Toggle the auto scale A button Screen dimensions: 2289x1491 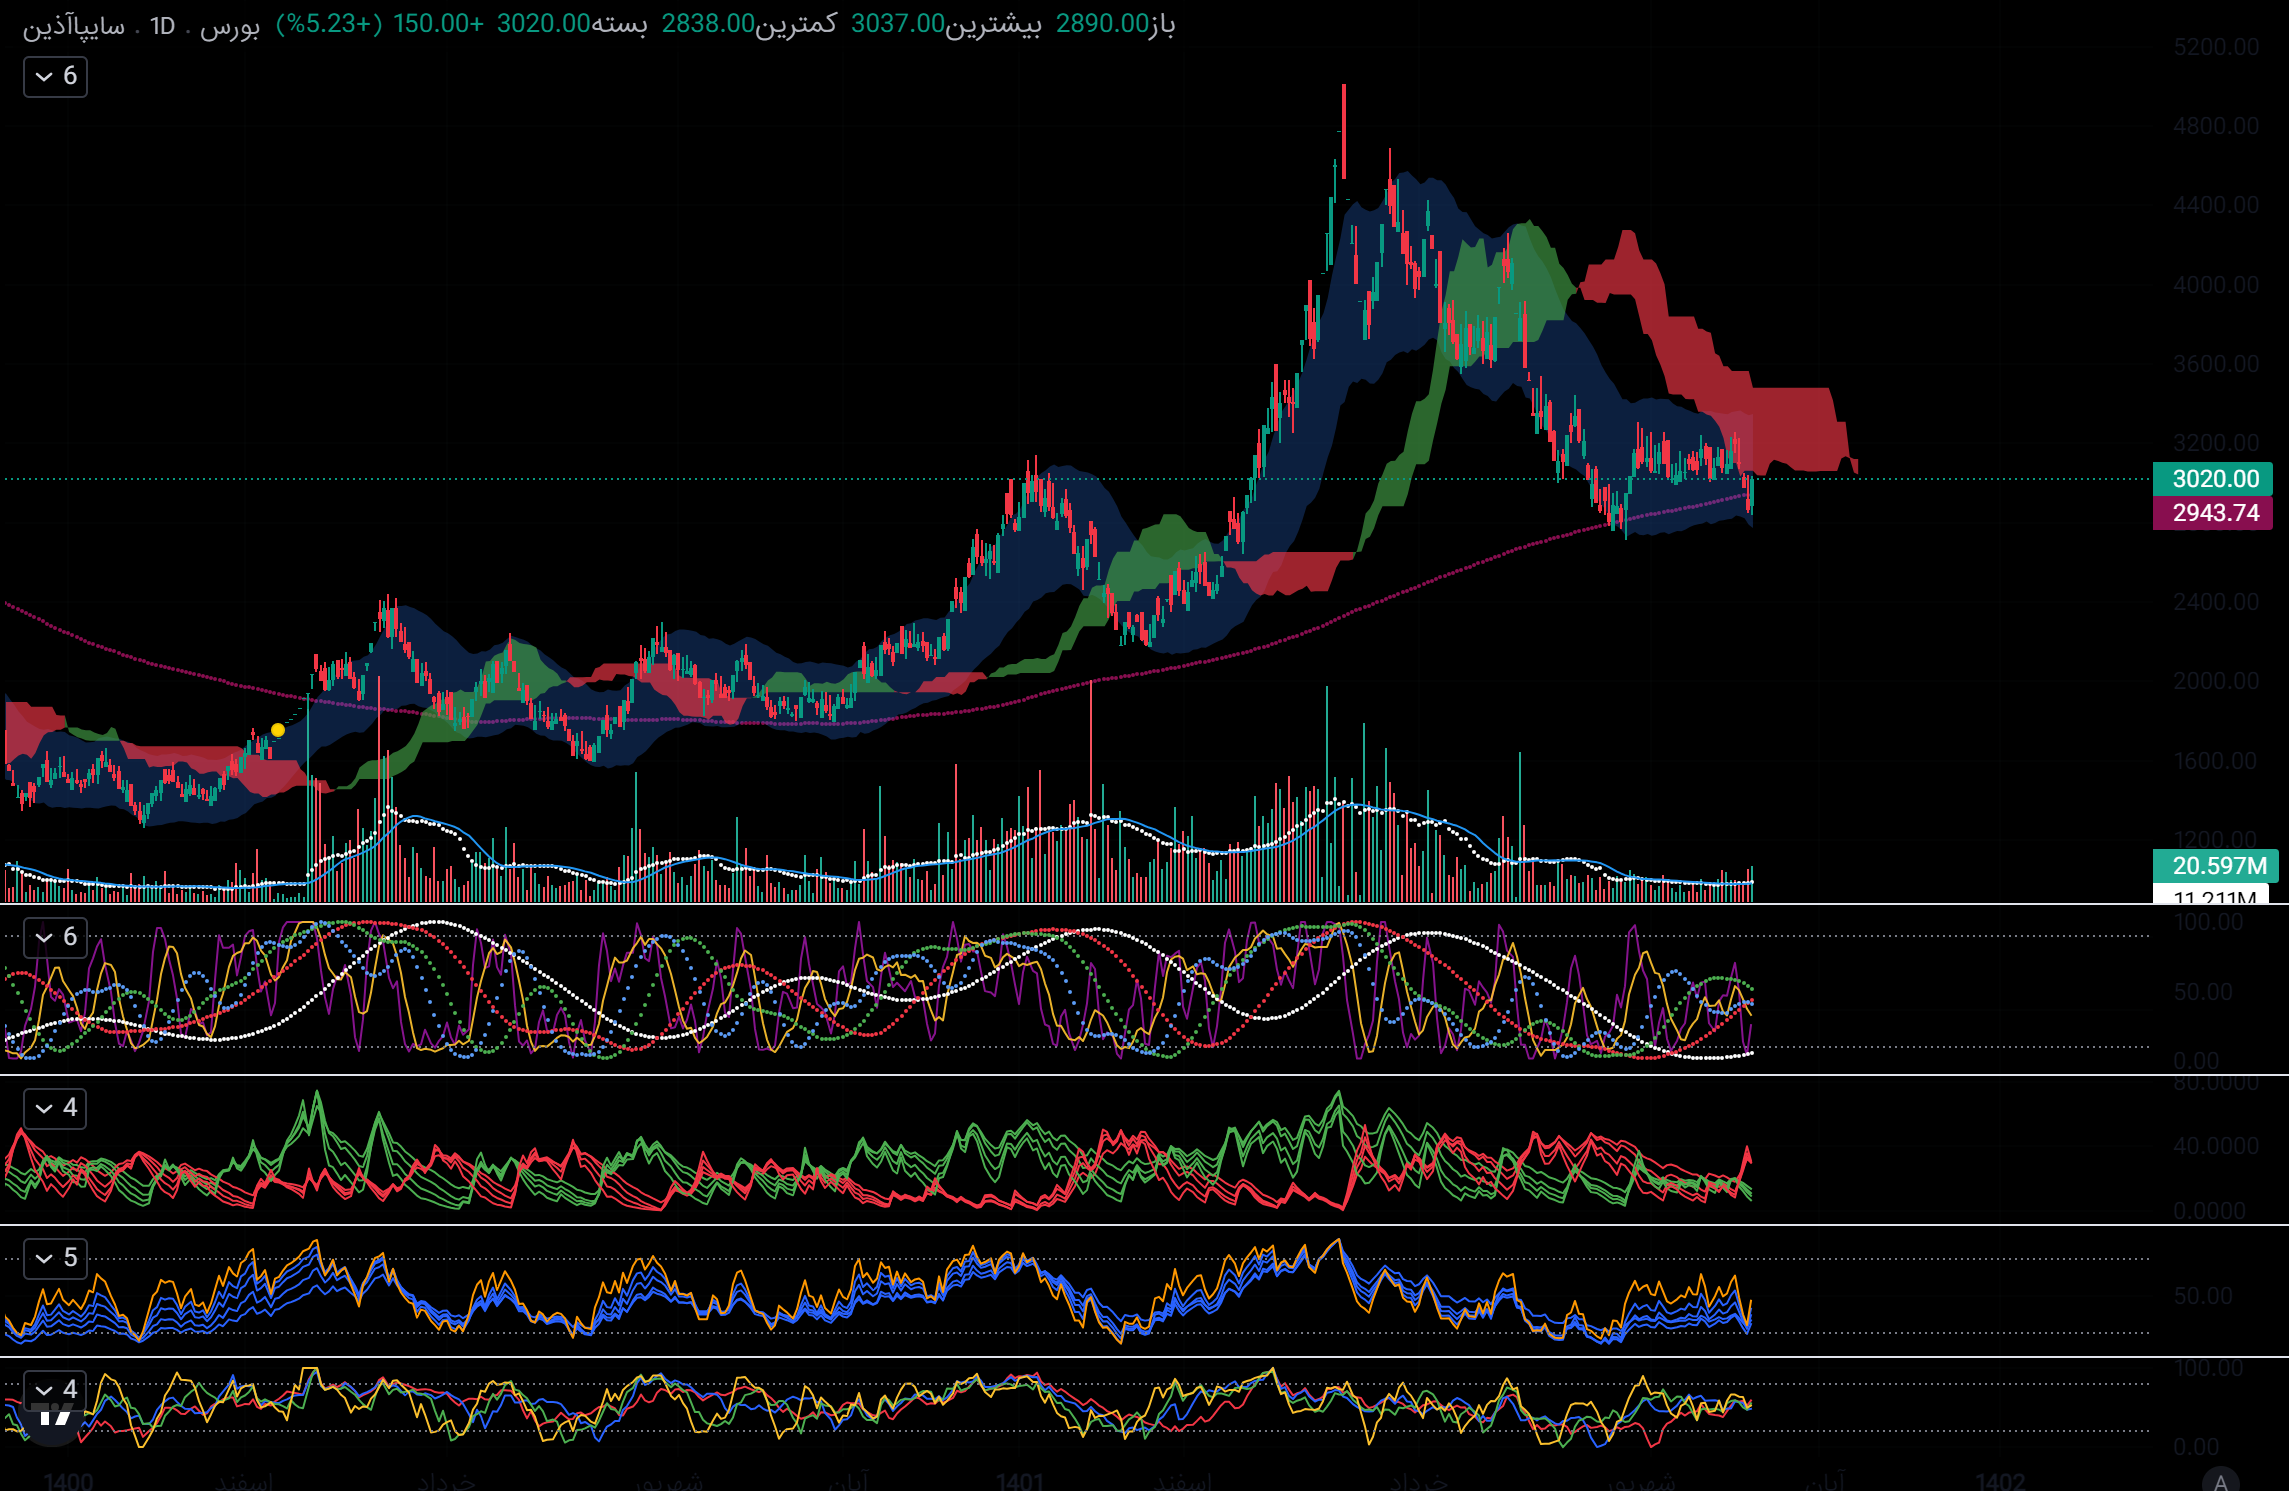(x=2220, y=1481)
